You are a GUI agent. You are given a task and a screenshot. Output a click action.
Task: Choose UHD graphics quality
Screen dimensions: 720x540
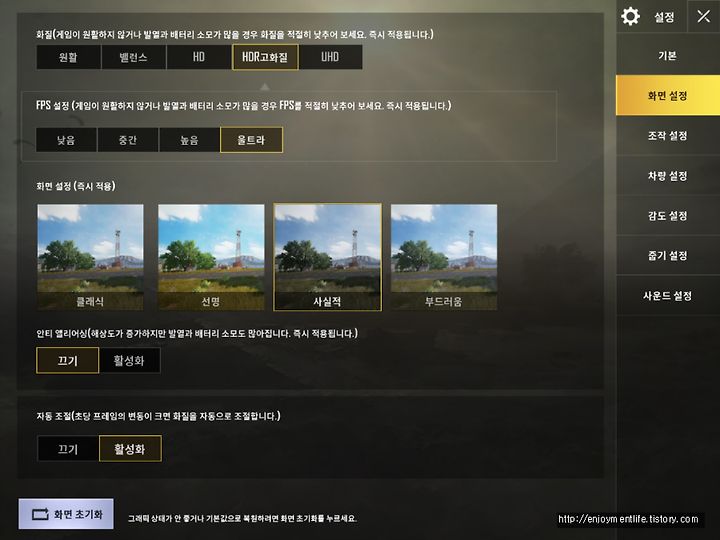[x=330, y=57]
